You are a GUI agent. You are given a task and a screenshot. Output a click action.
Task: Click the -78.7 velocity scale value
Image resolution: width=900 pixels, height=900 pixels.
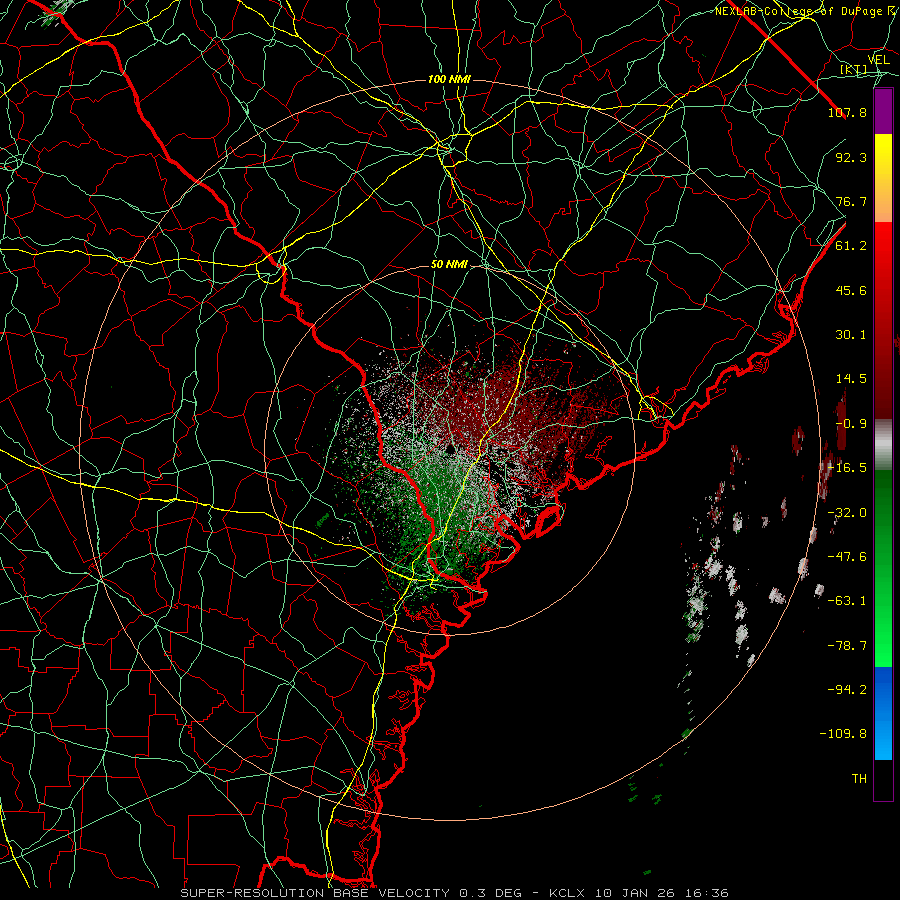(x=847, y=646)
